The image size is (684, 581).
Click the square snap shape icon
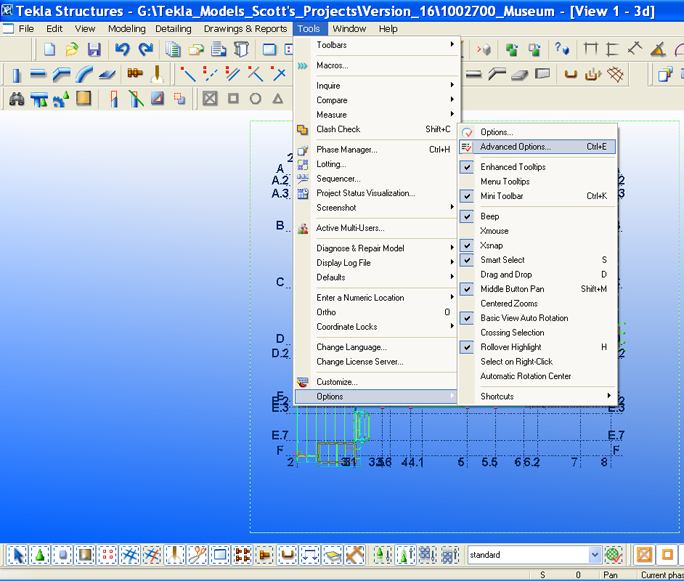point(233,99)
